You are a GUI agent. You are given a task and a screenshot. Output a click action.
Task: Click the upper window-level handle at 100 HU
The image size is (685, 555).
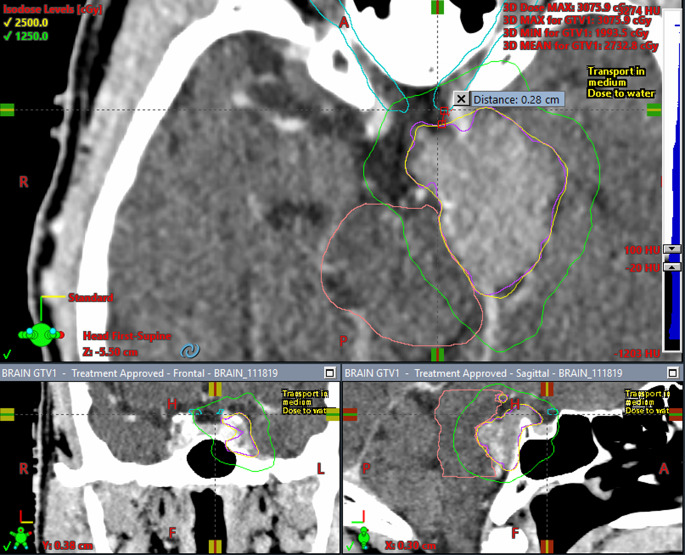(672, 249)
